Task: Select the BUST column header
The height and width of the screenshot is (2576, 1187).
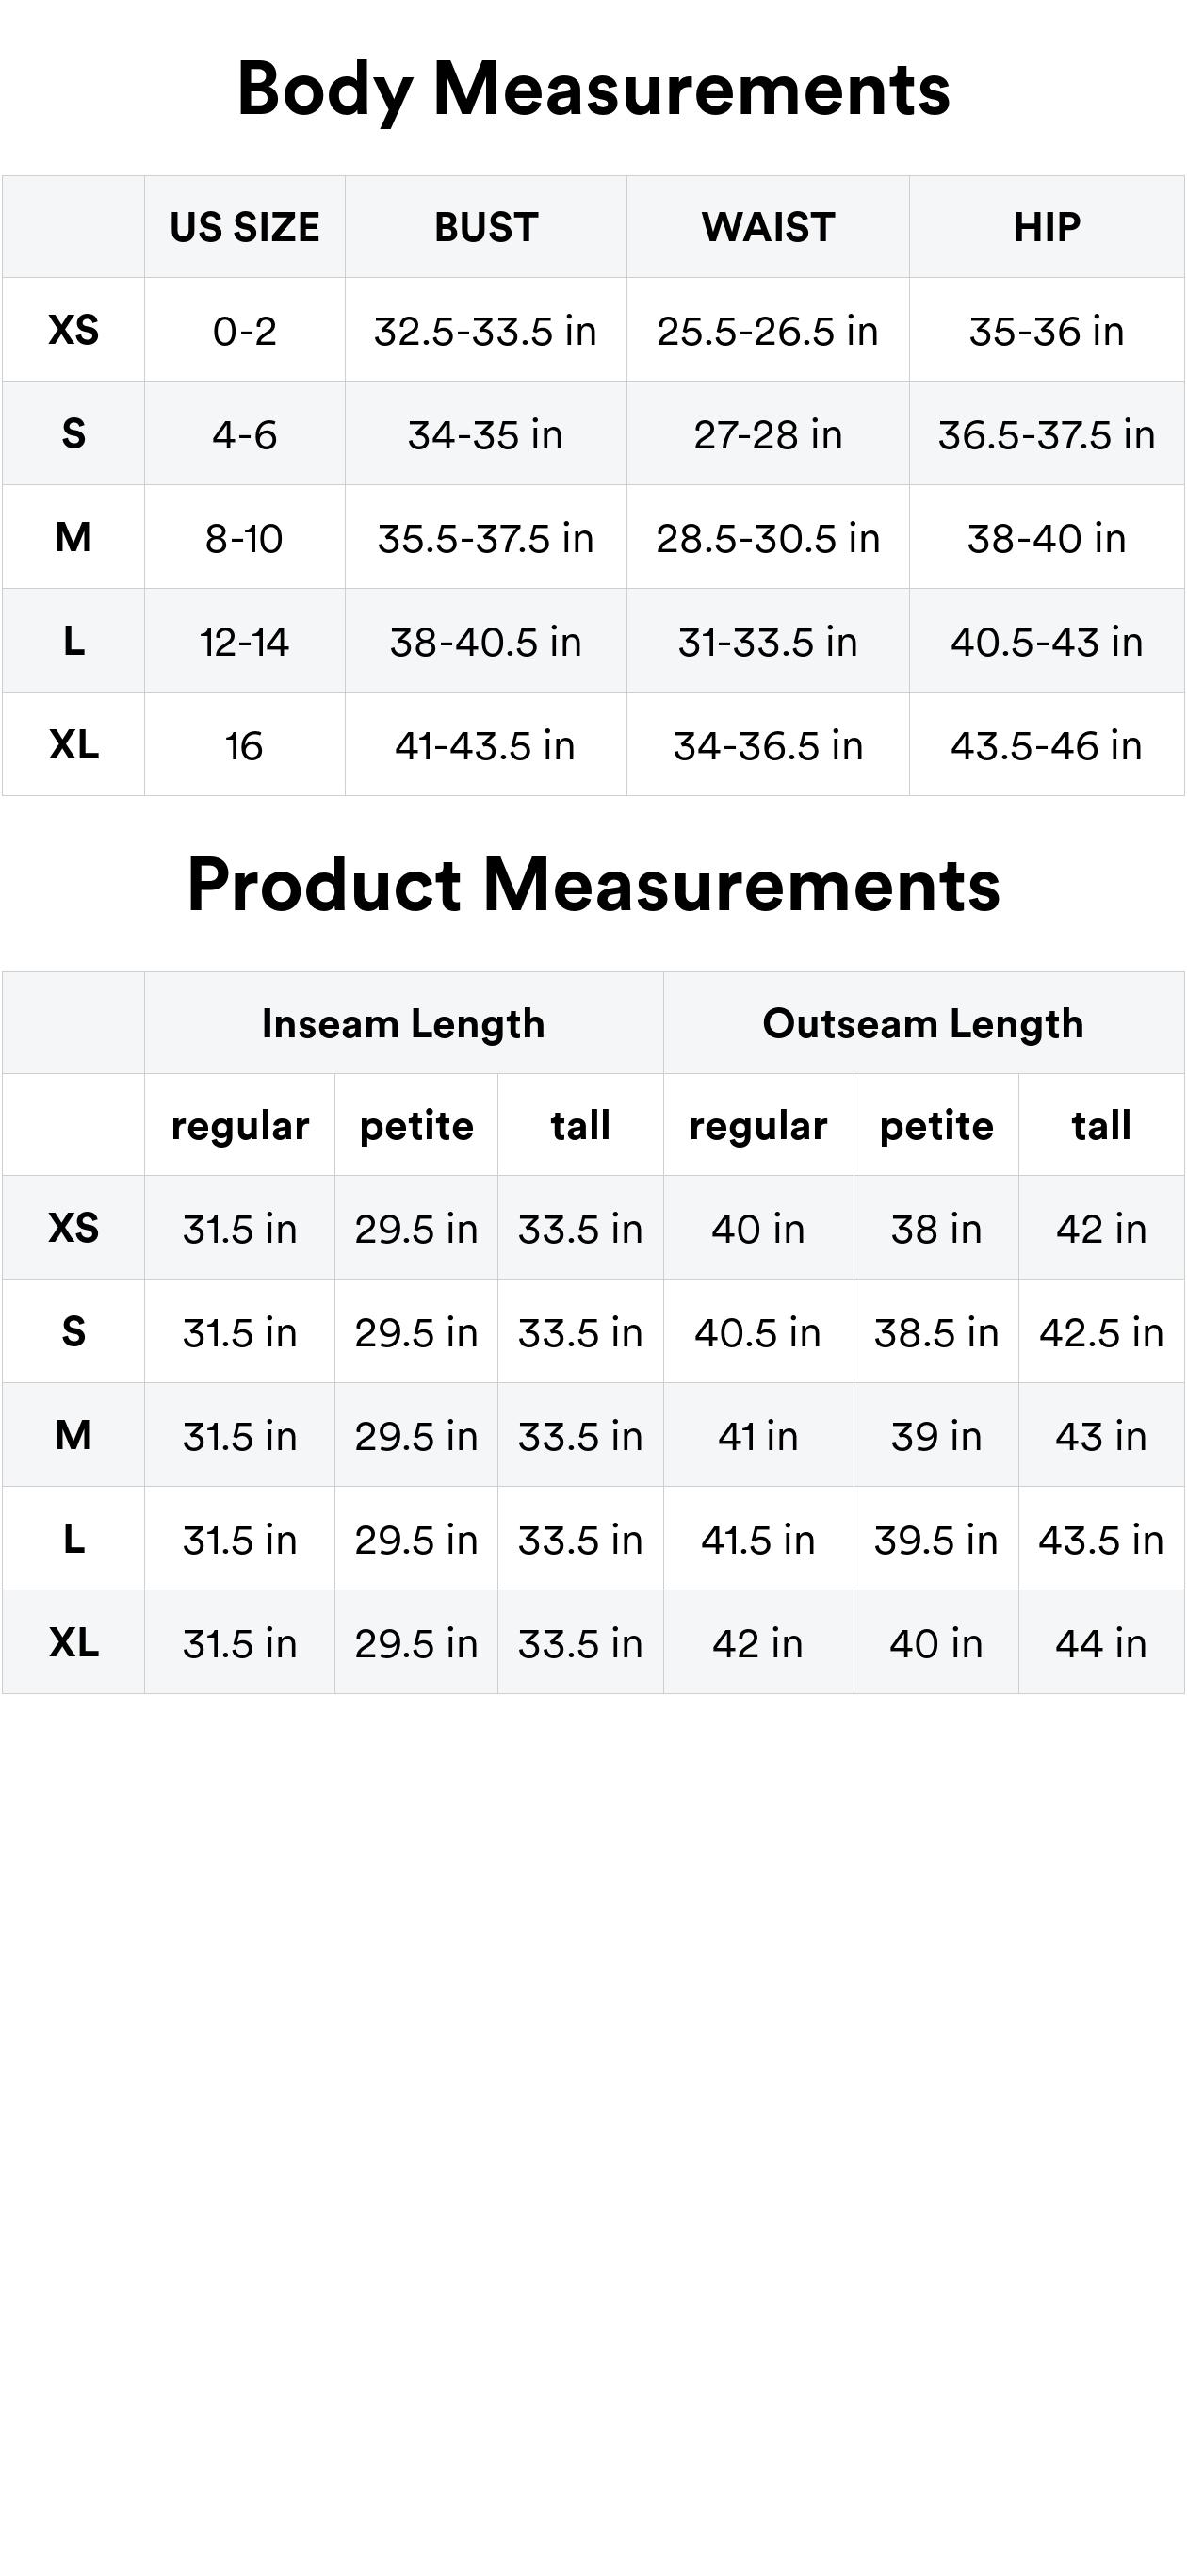Action: coord(486,228)
